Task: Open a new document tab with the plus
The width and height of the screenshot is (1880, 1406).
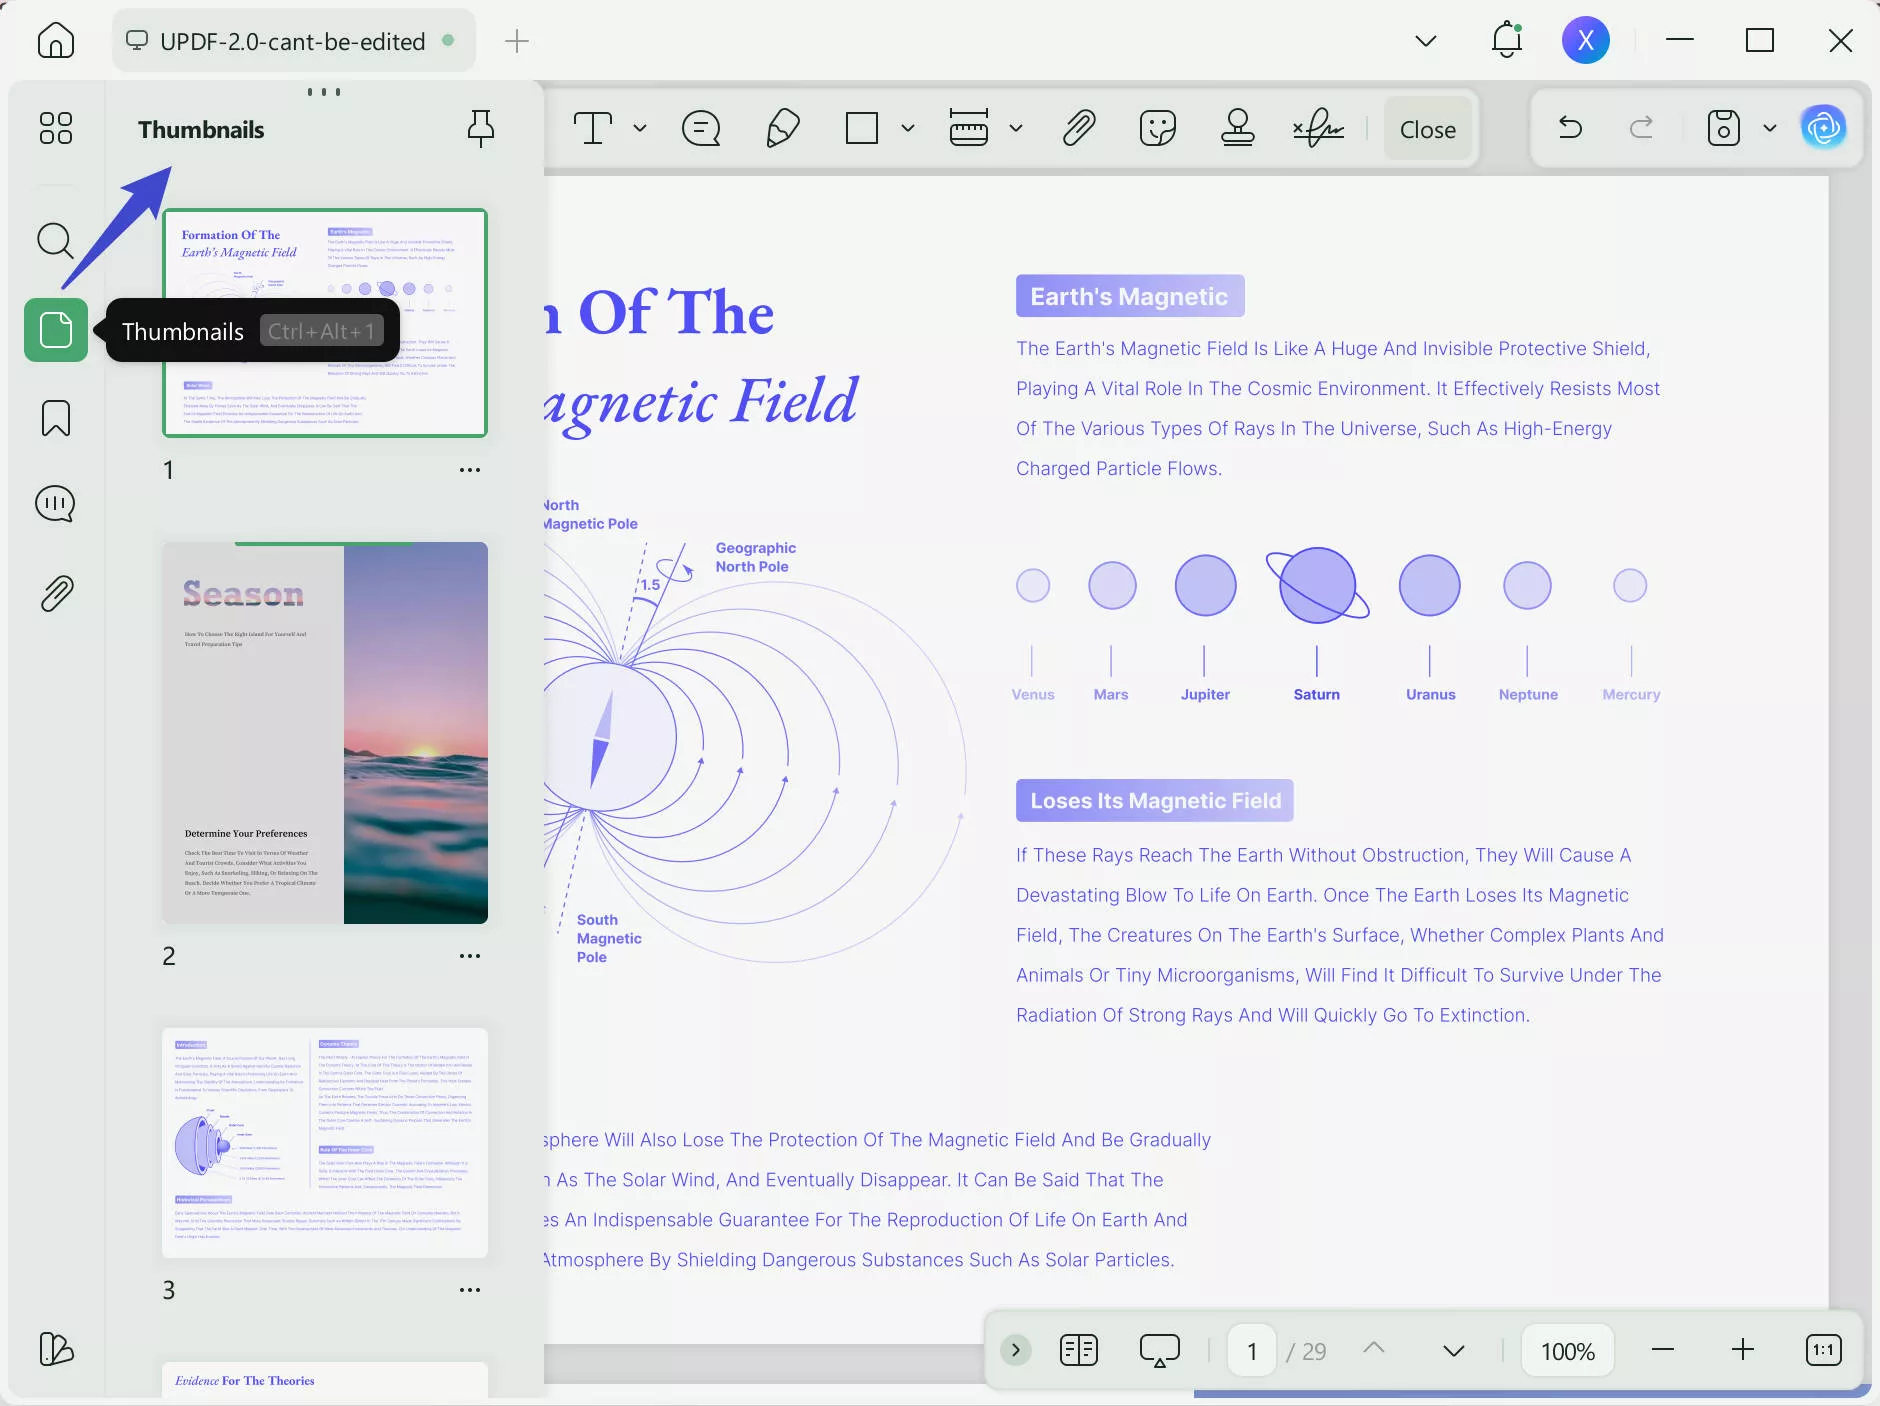Action: point(515,41)
